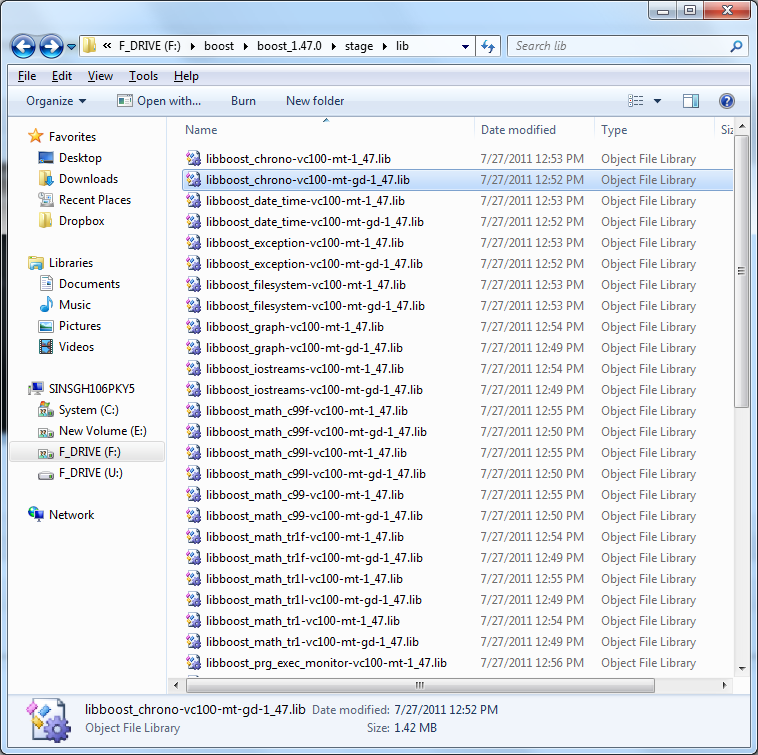The width and height of the screenshot is (758, 755).
Task: Click the F_DRIVE (U:) drive icon
Action: coord(46,474)
